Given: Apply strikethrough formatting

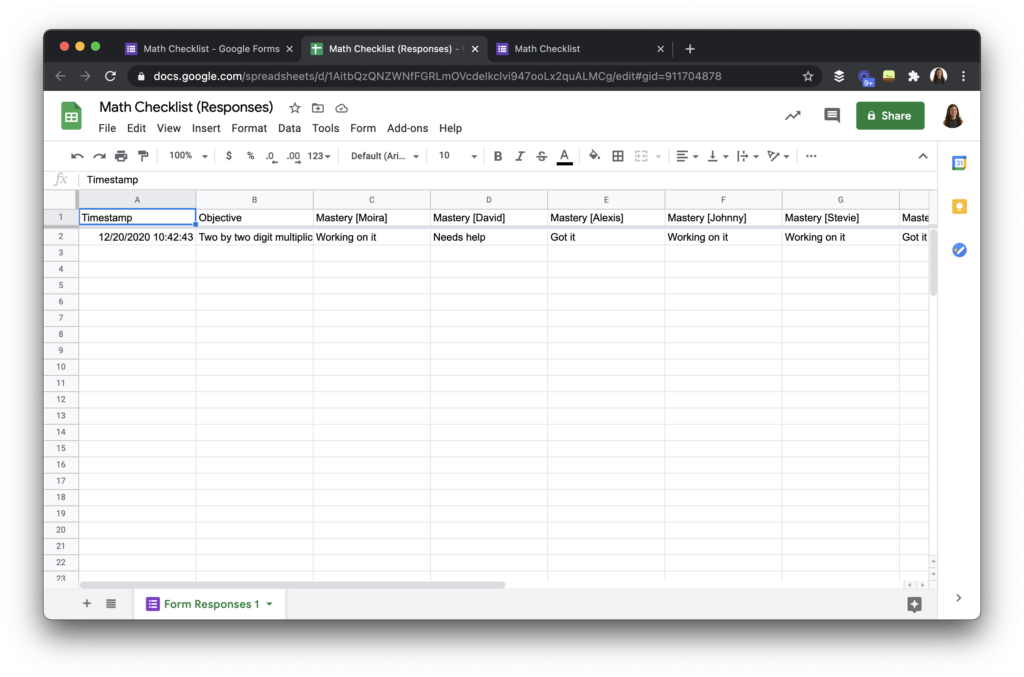Looking at the screenshot, I should coord(541,156).
